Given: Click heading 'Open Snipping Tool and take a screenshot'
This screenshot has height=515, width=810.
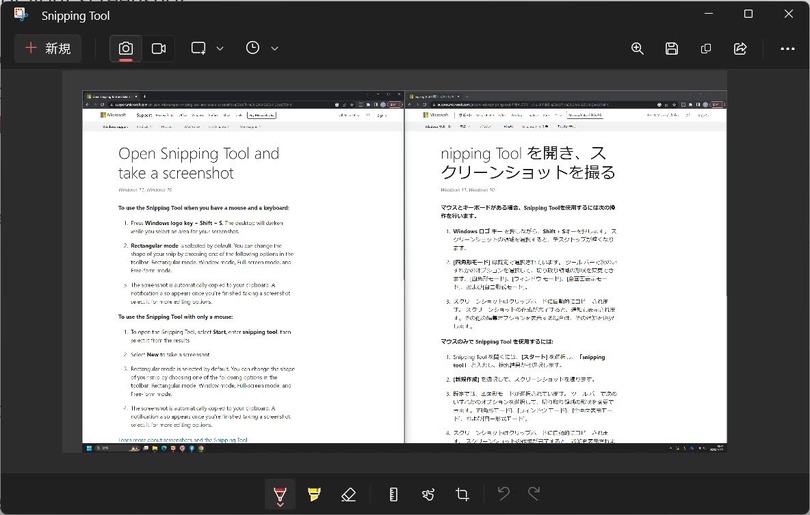Looking at the screenshot, I should pos(199,163).
